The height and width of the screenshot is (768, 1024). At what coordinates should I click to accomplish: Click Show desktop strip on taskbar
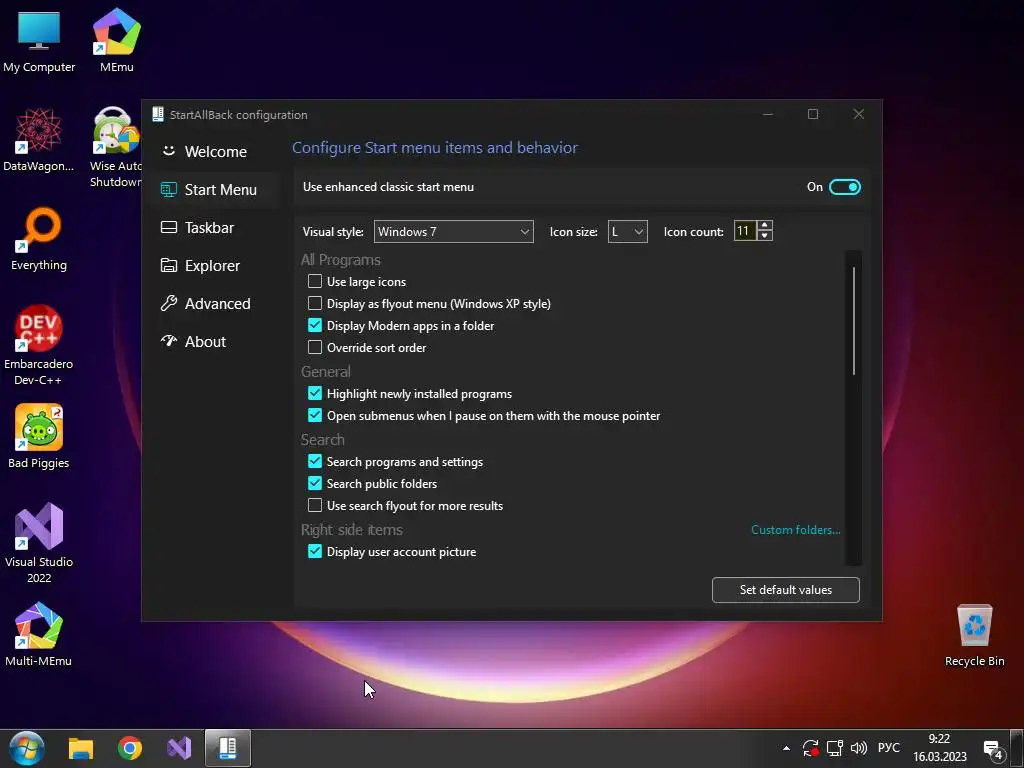[1017, 748]
